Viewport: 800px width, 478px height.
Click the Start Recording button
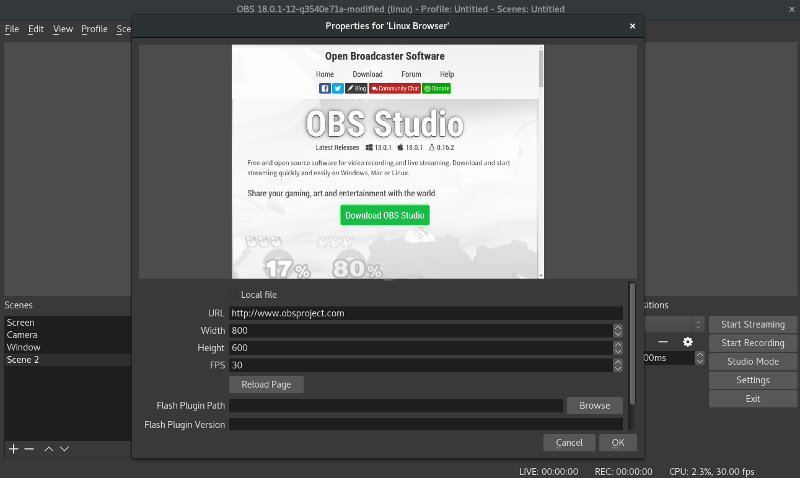(x=753, y=343)
